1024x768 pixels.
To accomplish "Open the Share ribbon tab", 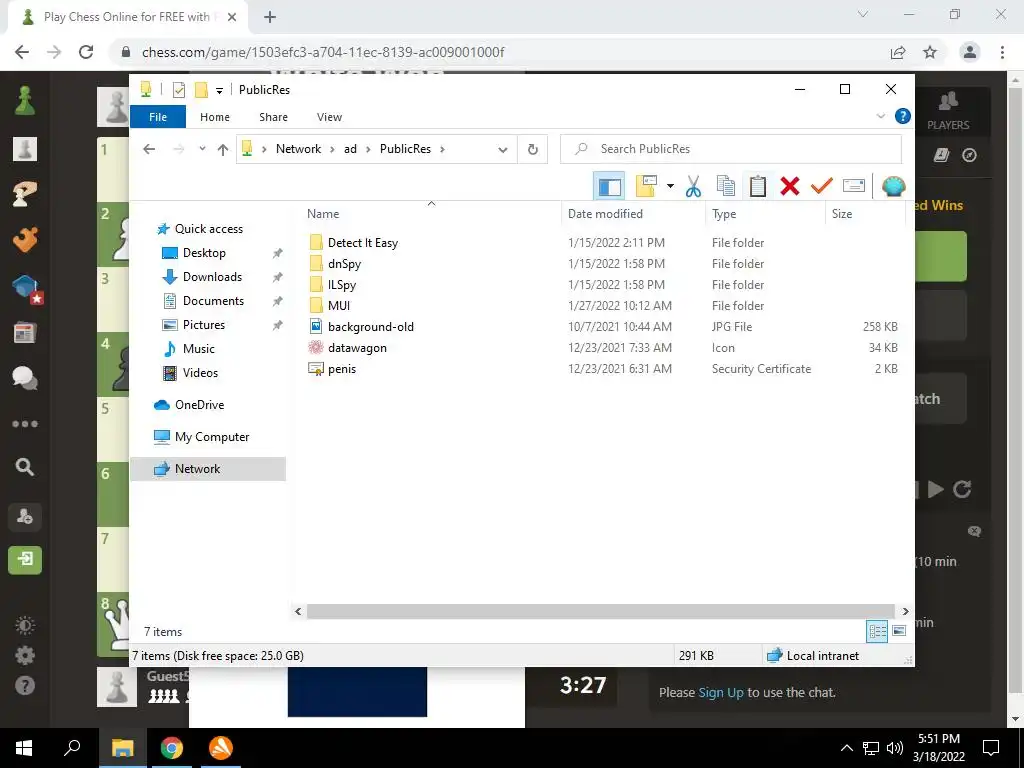I will point(273,117).
